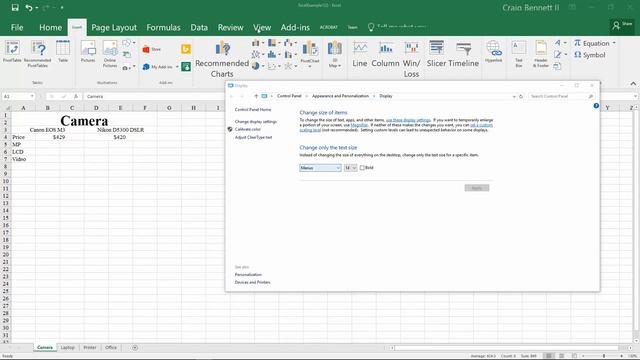Image resolution: width=640 pixels, height=360 pixels.
Task: Insert a Slicer
Action: (x=436, y=54)
